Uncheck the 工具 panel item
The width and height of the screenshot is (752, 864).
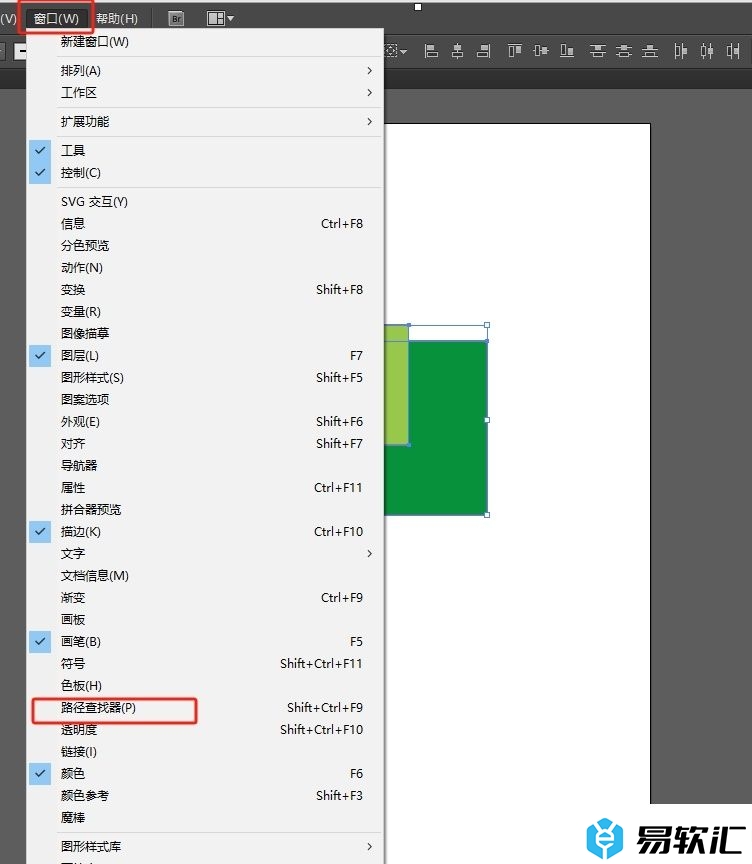(x=205, y=150)
